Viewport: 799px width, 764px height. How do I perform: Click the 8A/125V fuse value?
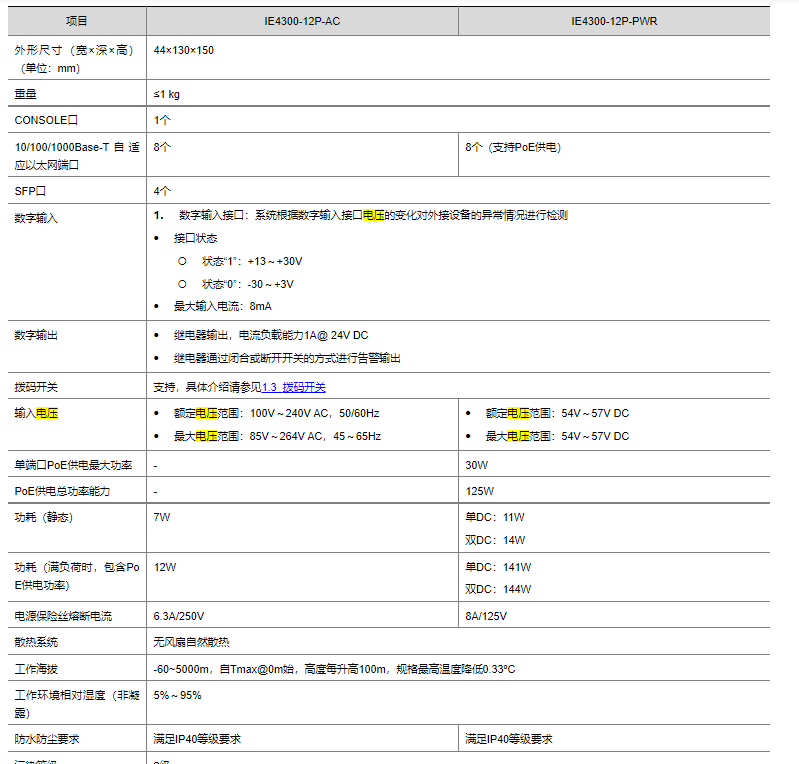486,616
